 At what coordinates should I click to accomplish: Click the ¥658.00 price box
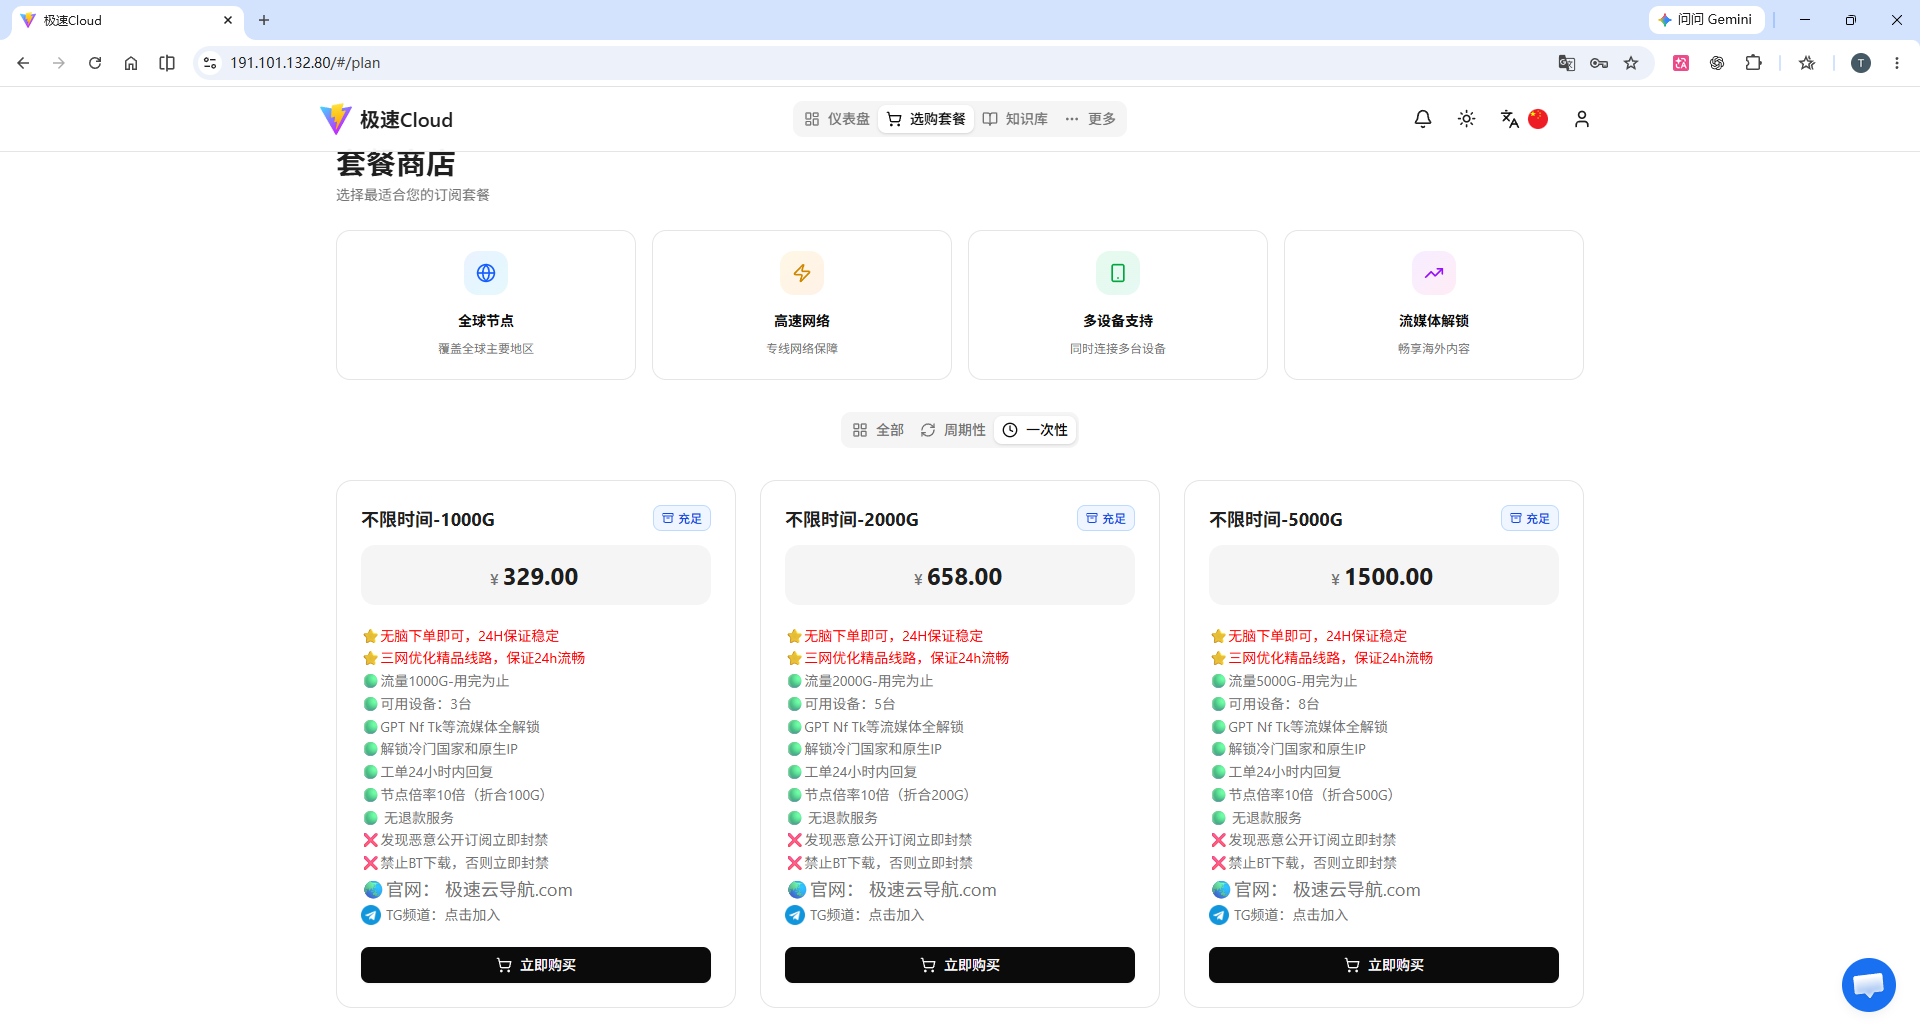click(x=960, y=575)
